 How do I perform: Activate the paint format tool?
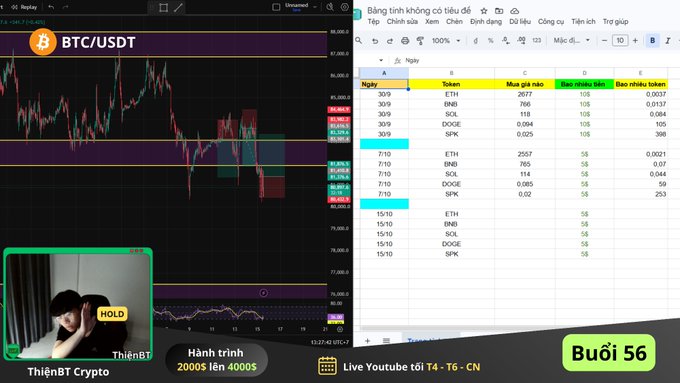420,41
